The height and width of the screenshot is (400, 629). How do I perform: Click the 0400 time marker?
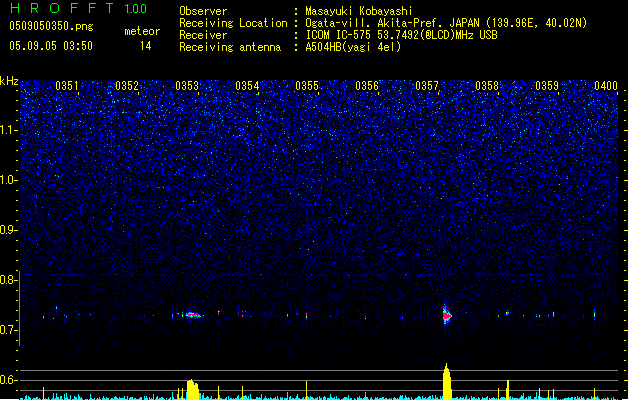[x=606, y=86]
